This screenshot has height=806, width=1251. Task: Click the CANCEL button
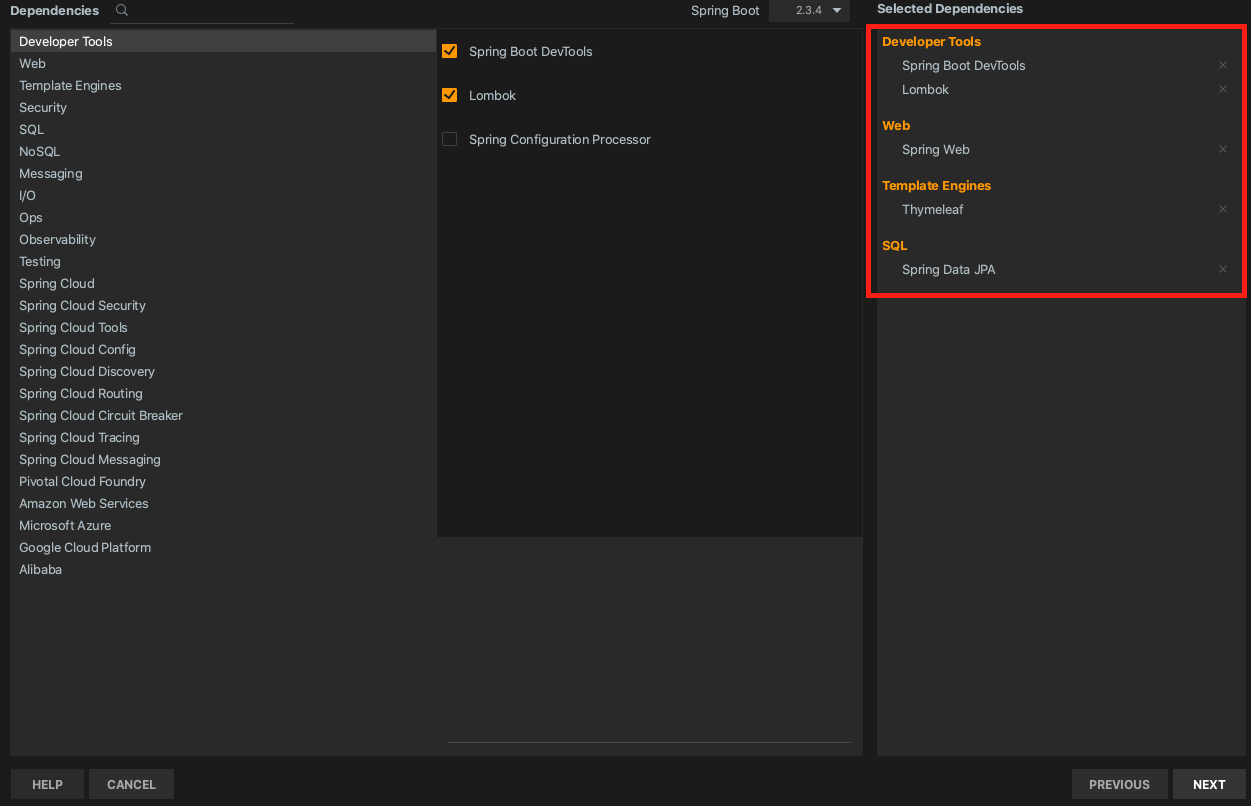(131, 784)
